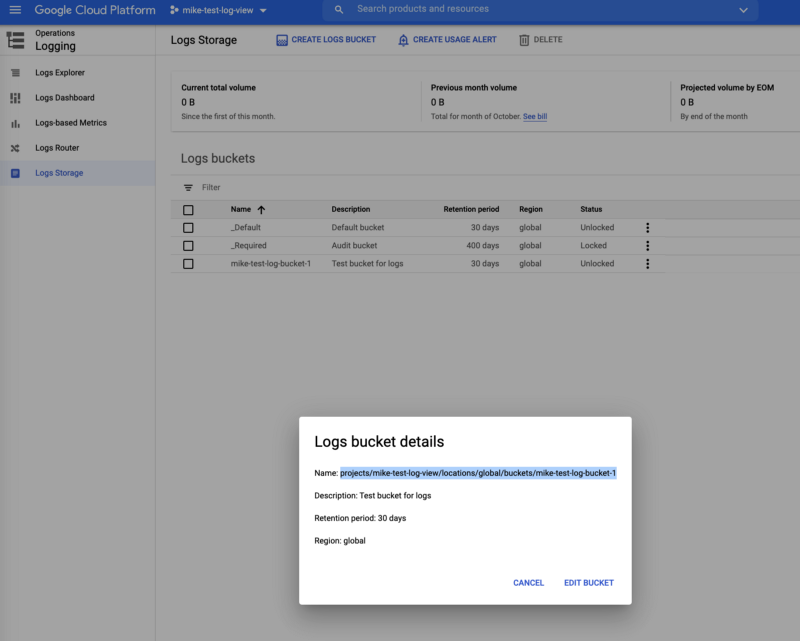Viewport: 800px width, 641px height.
Task: Click the Delete trash can icon
Action: point(524,40)
